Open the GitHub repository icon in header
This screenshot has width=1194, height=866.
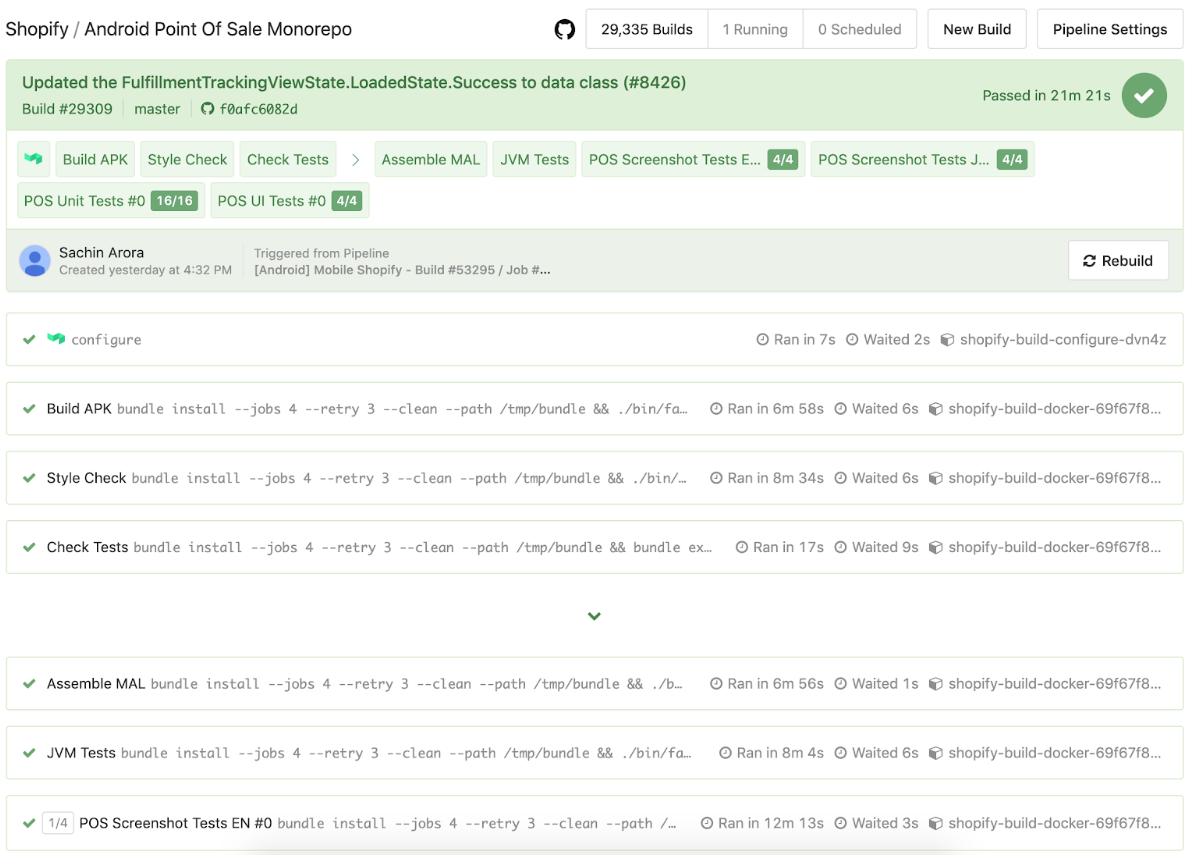click(564, 30)
